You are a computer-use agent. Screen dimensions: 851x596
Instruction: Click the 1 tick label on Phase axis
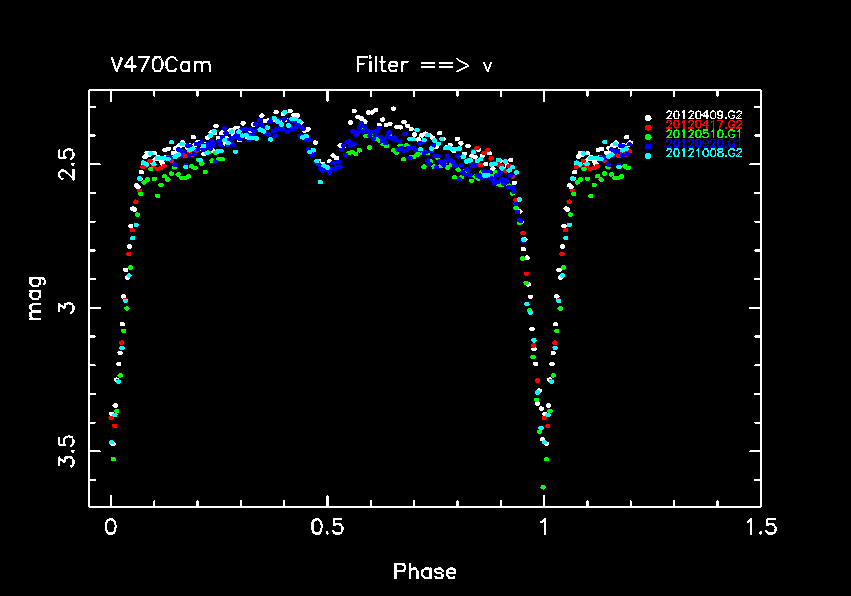544,527
